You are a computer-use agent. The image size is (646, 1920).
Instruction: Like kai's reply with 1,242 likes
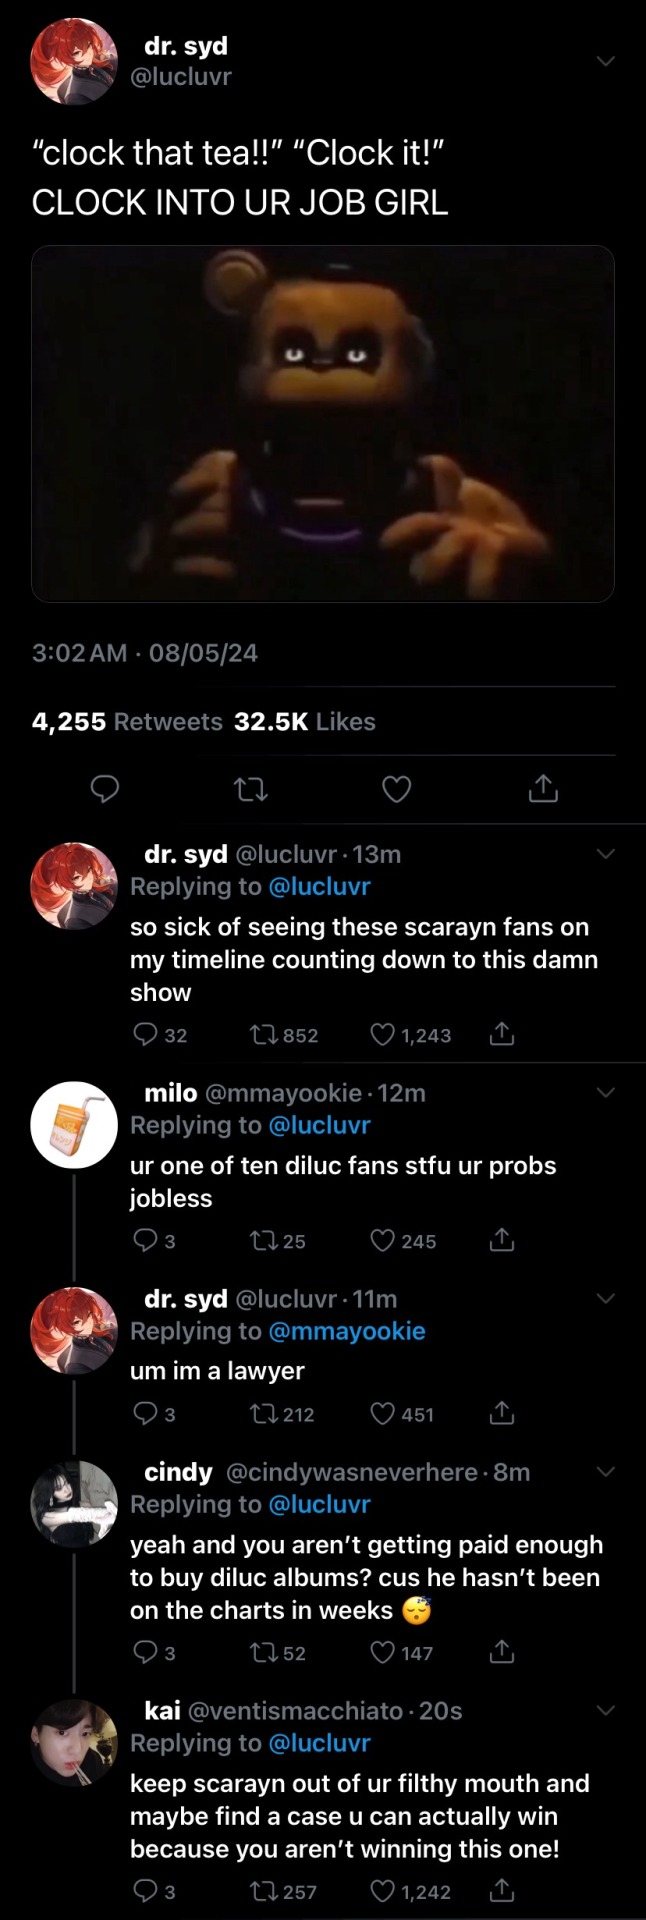[x=383, y=1891]
